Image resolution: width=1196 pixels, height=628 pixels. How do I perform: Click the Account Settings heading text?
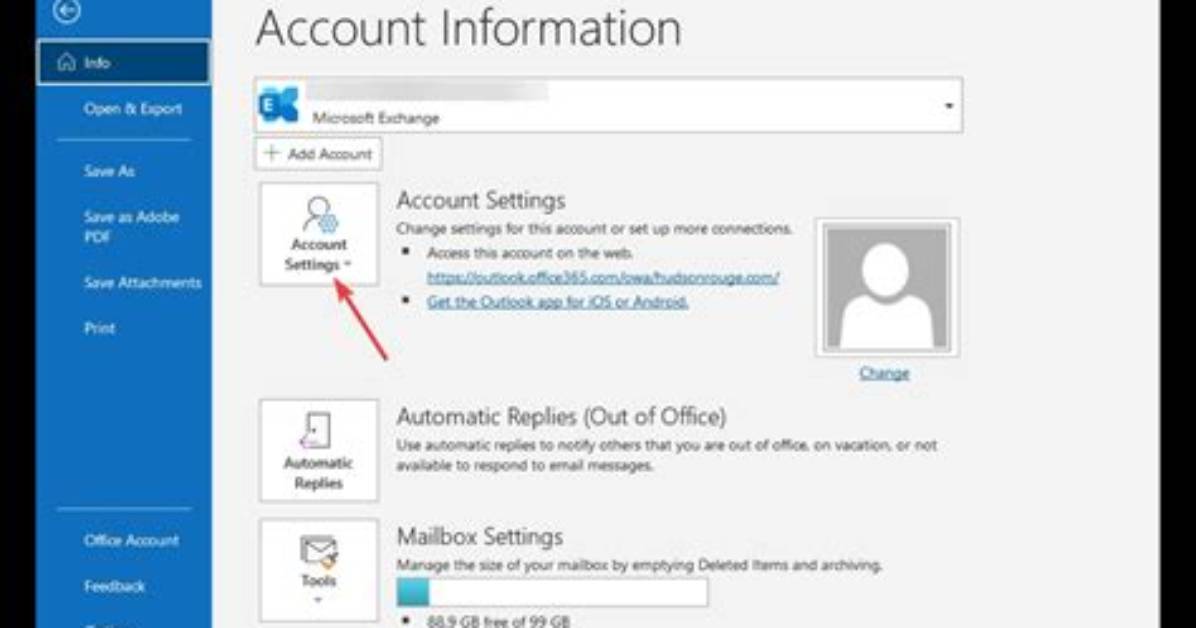point(481,201)
